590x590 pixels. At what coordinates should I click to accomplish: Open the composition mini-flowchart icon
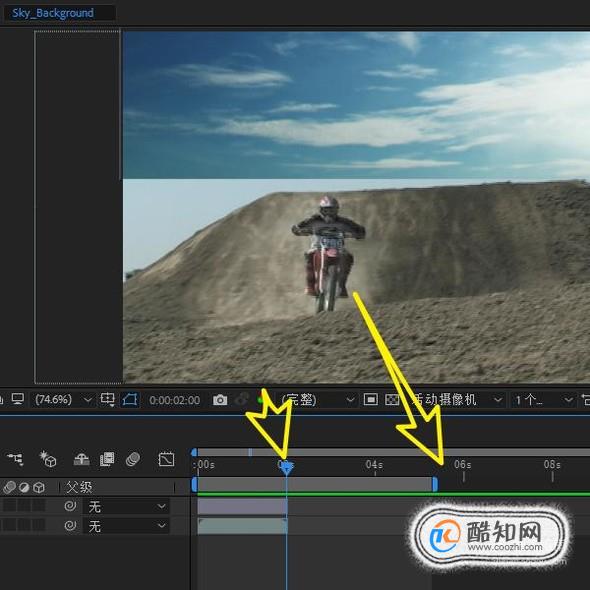(15, 459)
